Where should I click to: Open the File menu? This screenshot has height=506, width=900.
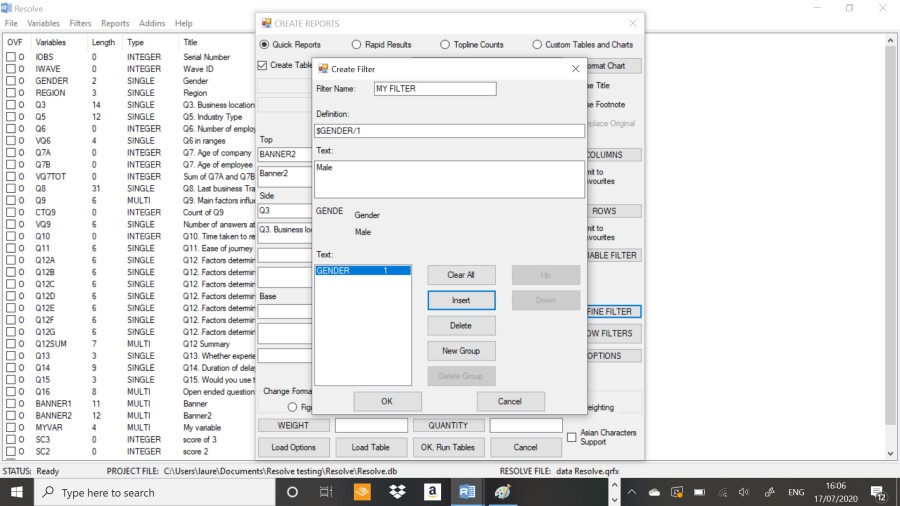pos(11,24)
